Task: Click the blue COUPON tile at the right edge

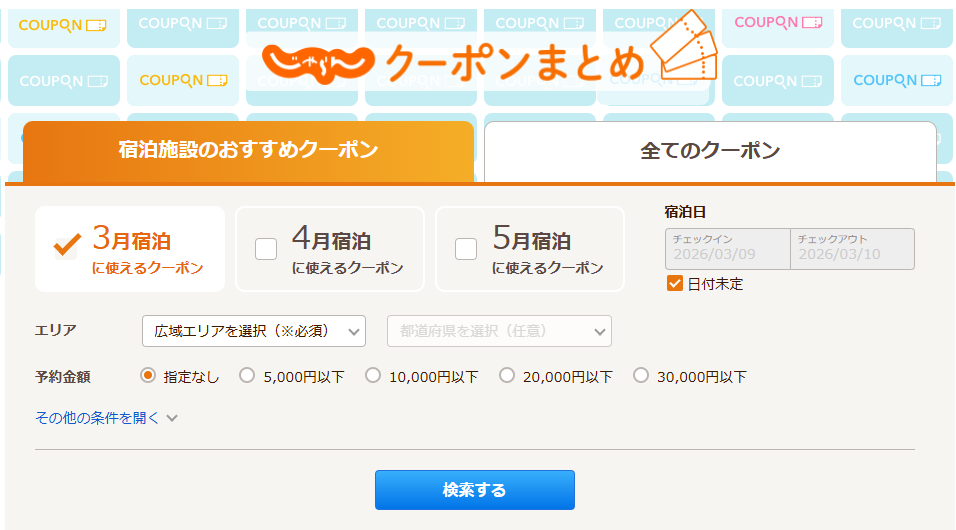Action: pos(897,80)
